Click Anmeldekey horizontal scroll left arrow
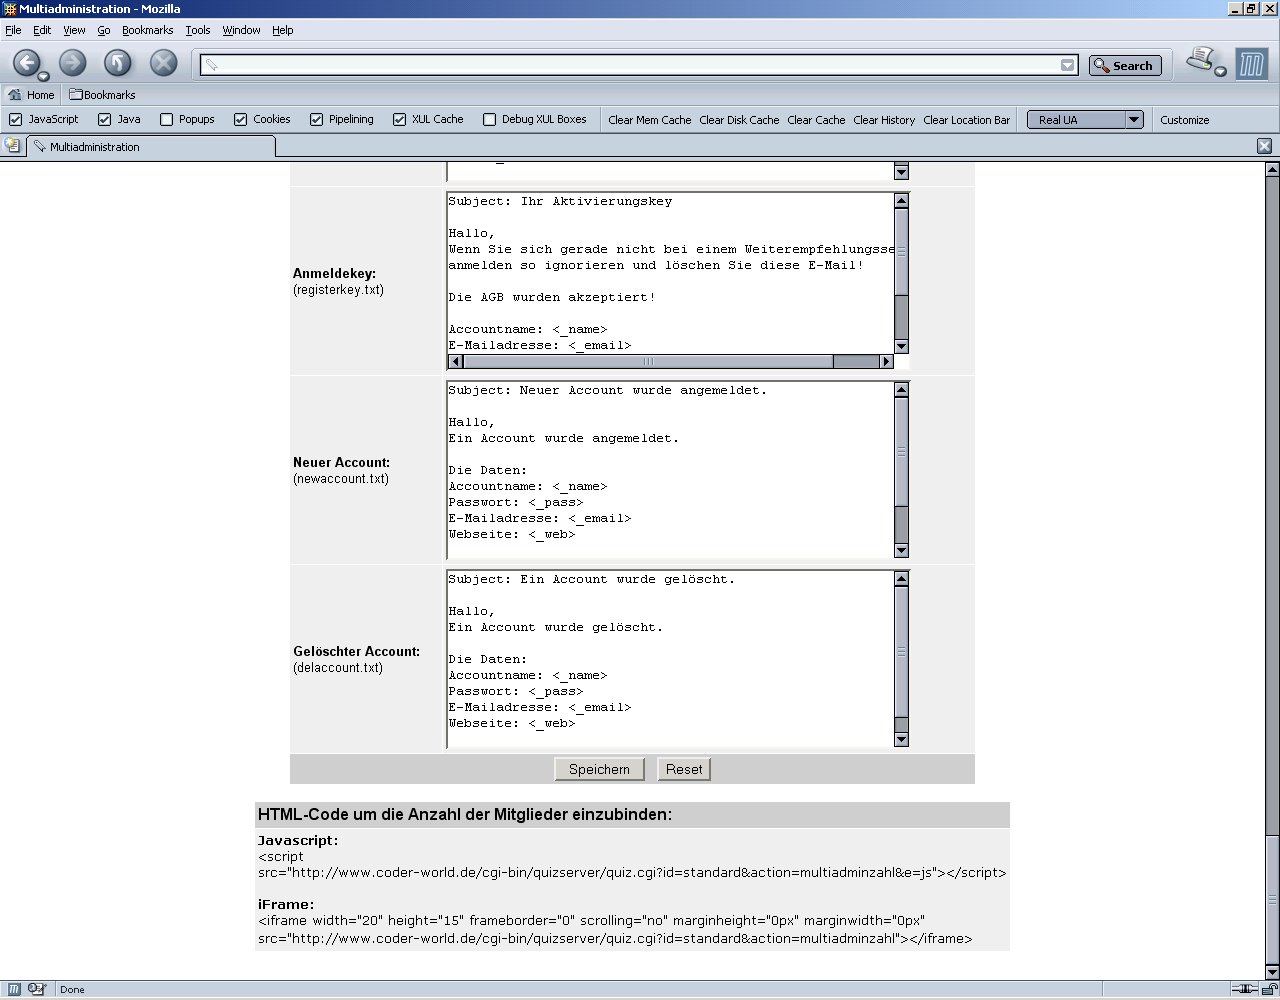The image size is (1280, 1000). [455, 361]
